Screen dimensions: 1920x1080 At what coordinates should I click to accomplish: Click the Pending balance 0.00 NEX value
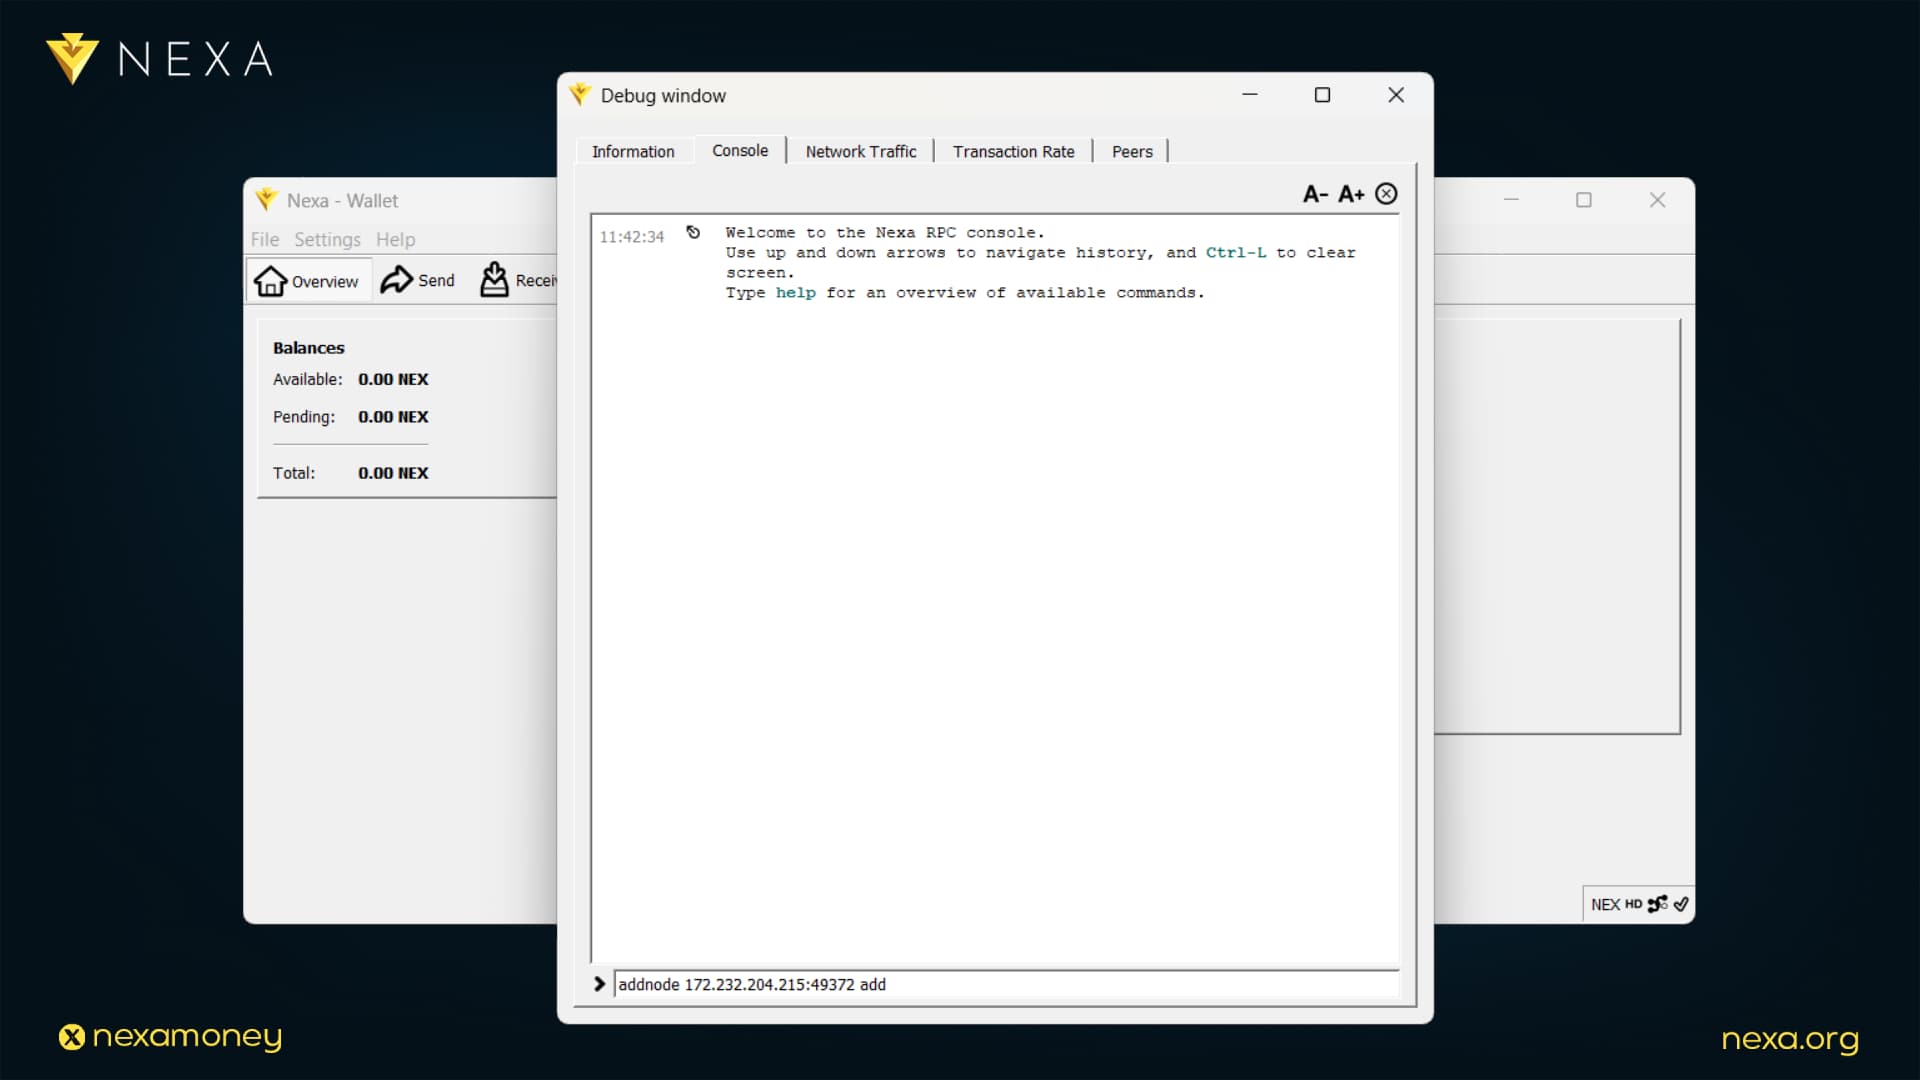click(x=393, y=417)
